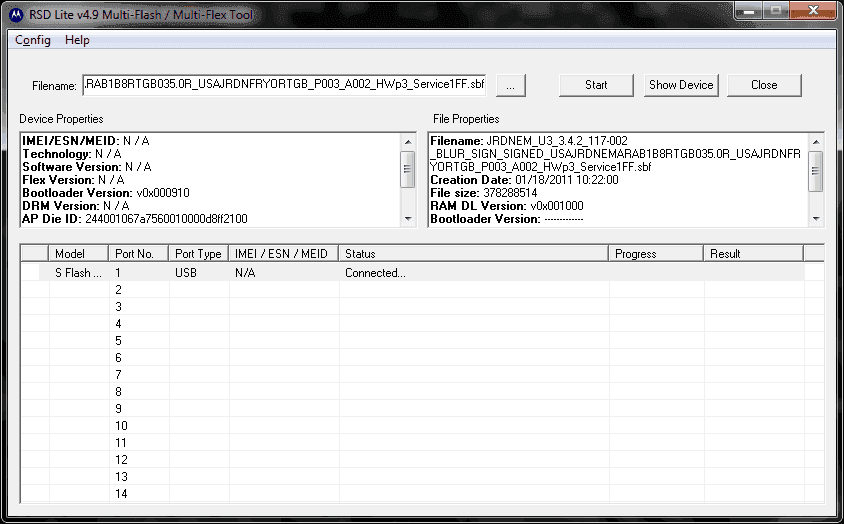Click the Connected... status cell
This screenshot has height=524, width=844.
coord(474,273)
